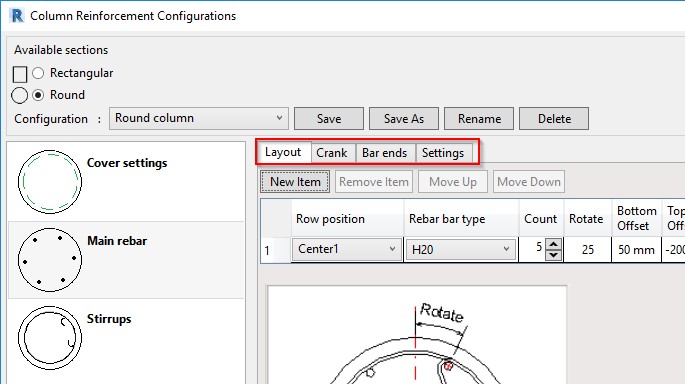Open Rebar bar type dropdown showing H20
Screen dimensions: 685x384
(461, 249)
